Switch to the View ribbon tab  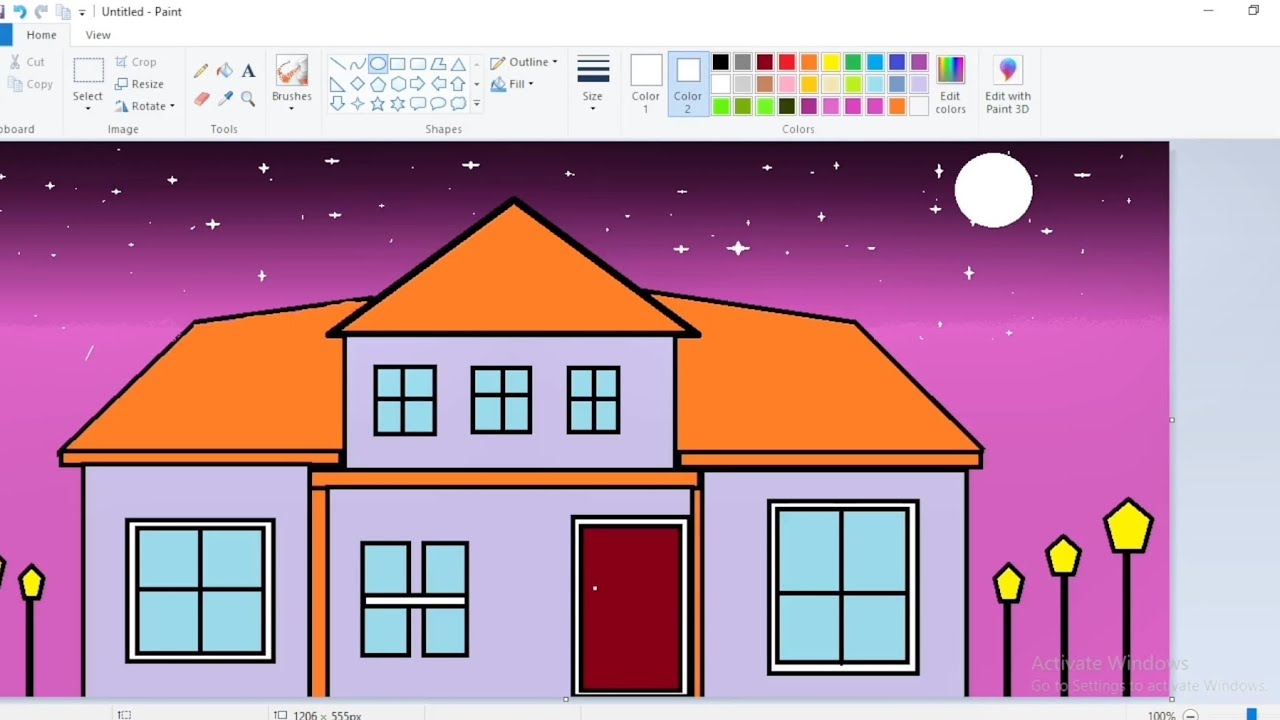pyautogui.click(x=98, y=35)
